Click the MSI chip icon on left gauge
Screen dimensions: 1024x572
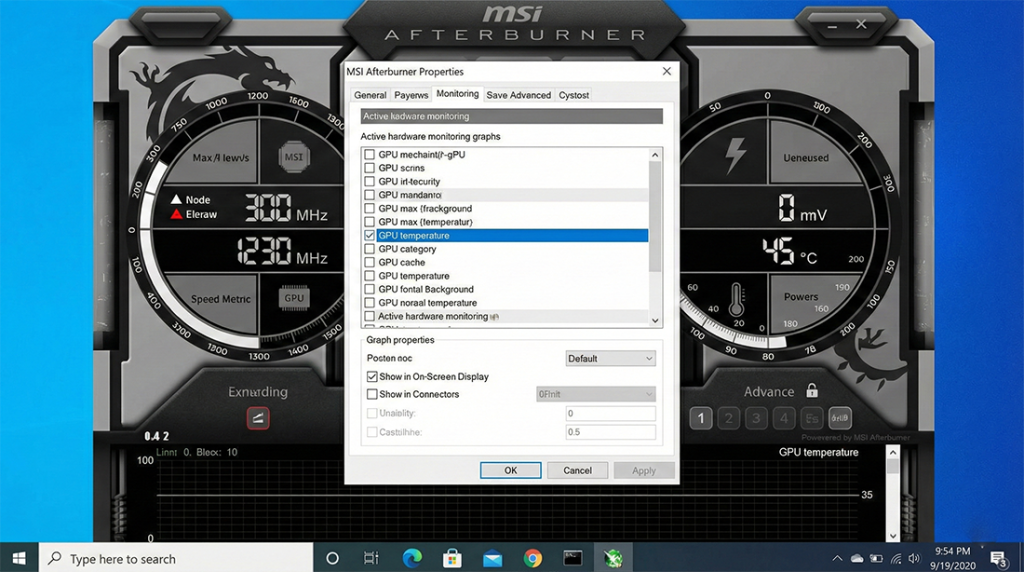click(294, 157)
